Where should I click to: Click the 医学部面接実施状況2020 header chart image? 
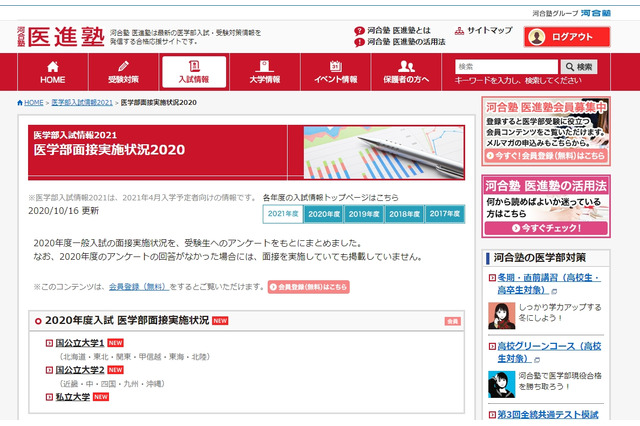coord(384,152)
